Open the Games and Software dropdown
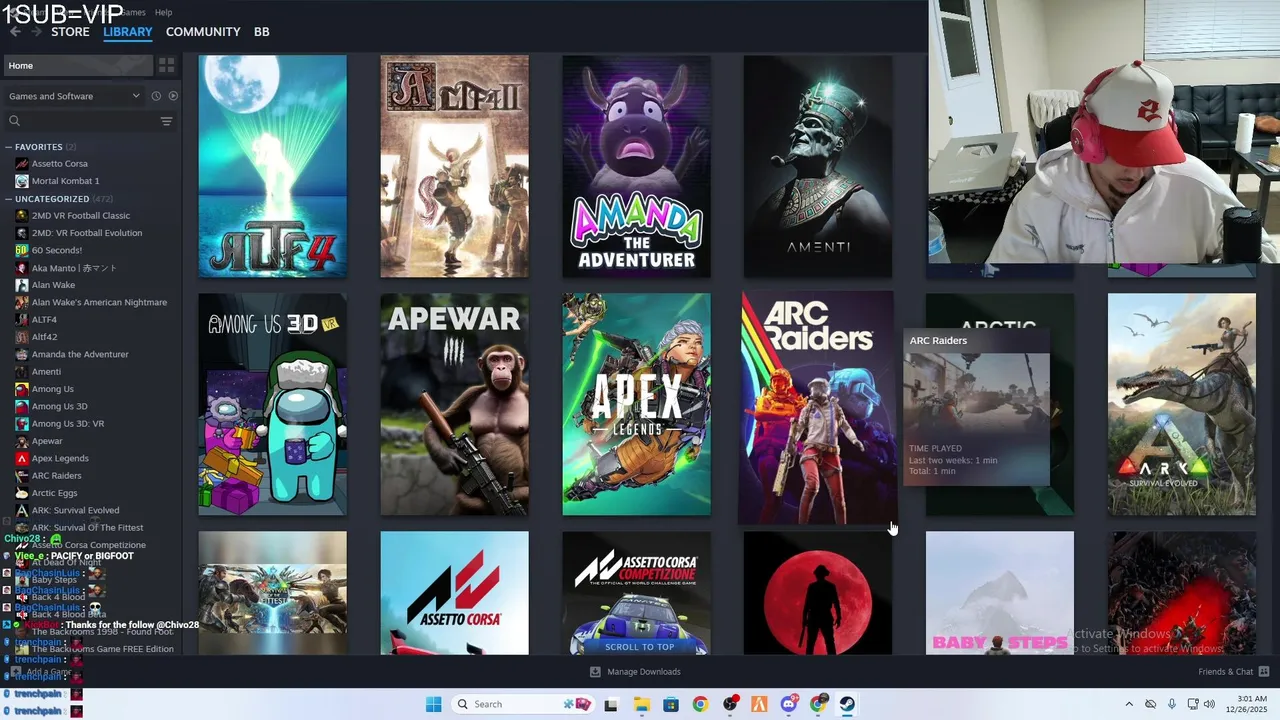Viewport: 1280px width, 720px height. (x=73, y=96)
